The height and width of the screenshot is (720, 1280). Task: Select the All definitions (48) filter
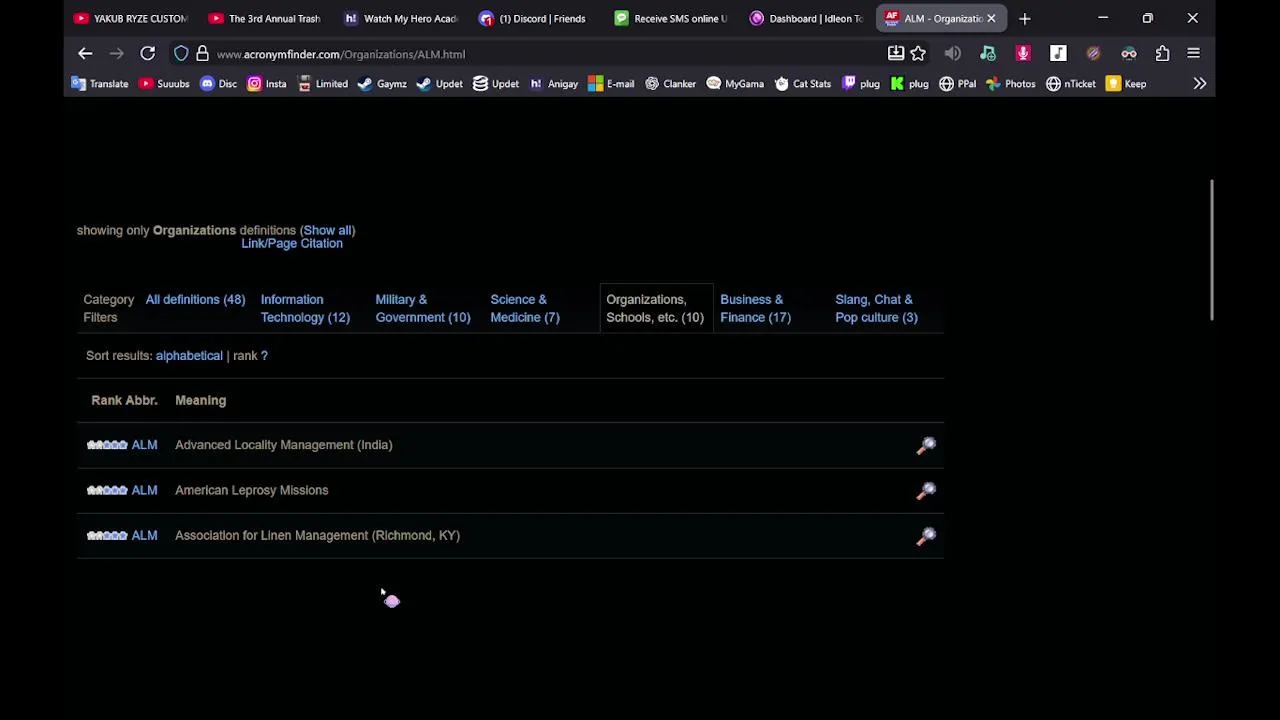coord(195,300)
